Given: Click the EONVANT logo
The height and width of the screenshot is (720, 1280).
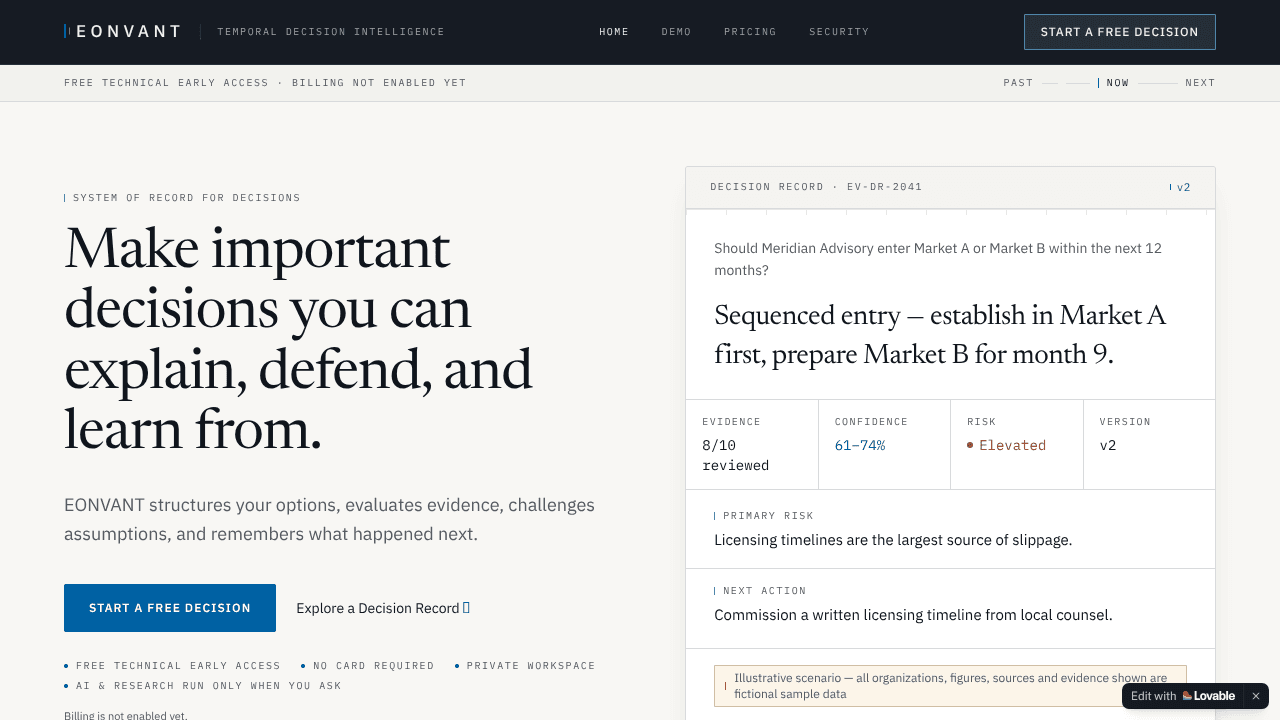Looking at the screenshot, I should pos(122,32).
